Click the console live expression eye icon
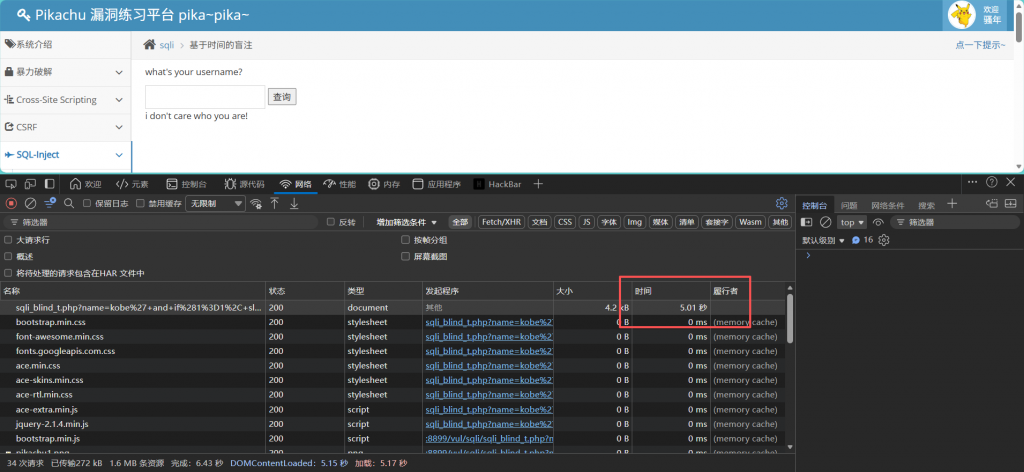This screenshot has width=1024, height=472. (x=877, y=222)
